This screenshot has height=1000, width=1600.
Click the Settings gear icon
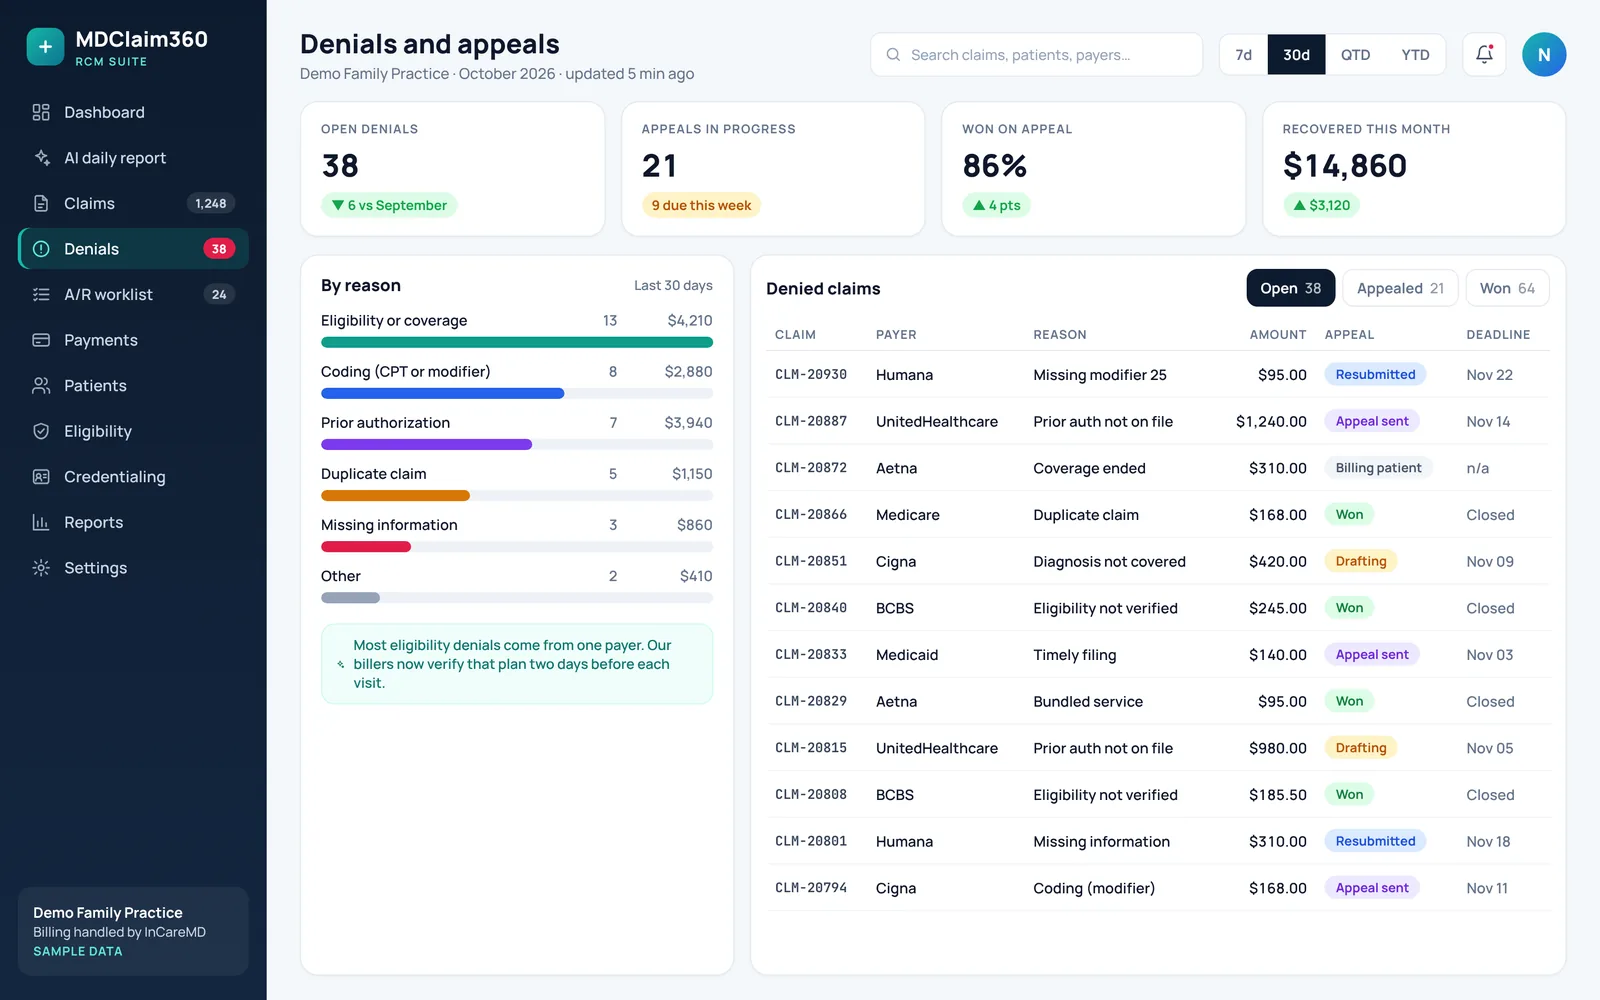[41, 568]
